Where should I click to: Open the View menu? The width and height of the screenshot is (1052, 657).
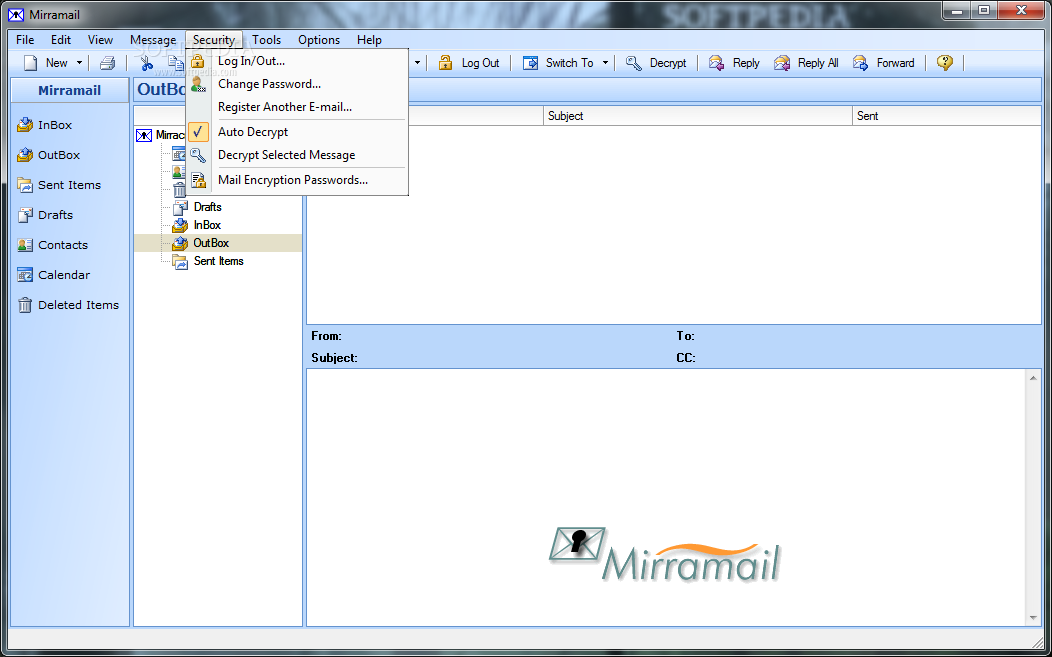pyautogui.click(x=100, y=40)
